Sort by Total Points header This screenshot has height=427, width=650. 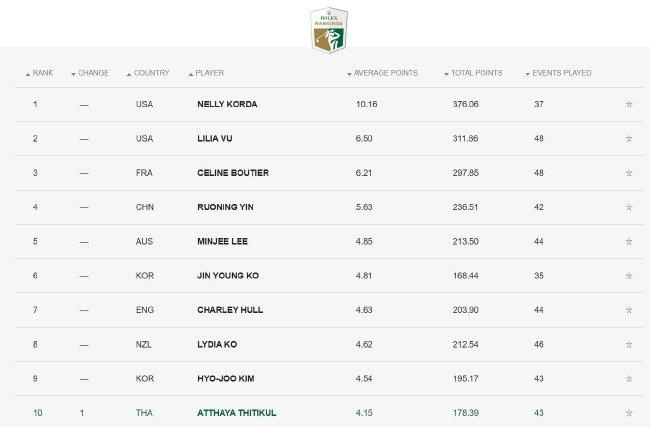(473, 73)
